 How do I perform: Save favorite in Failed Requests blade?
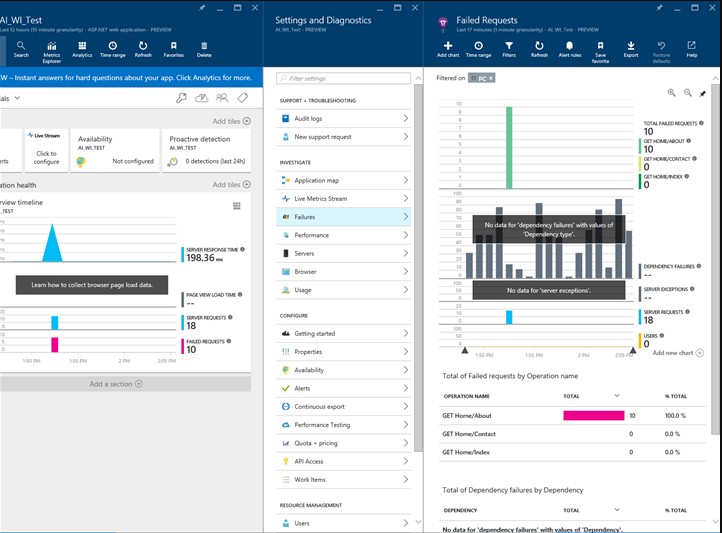(600, 52)
